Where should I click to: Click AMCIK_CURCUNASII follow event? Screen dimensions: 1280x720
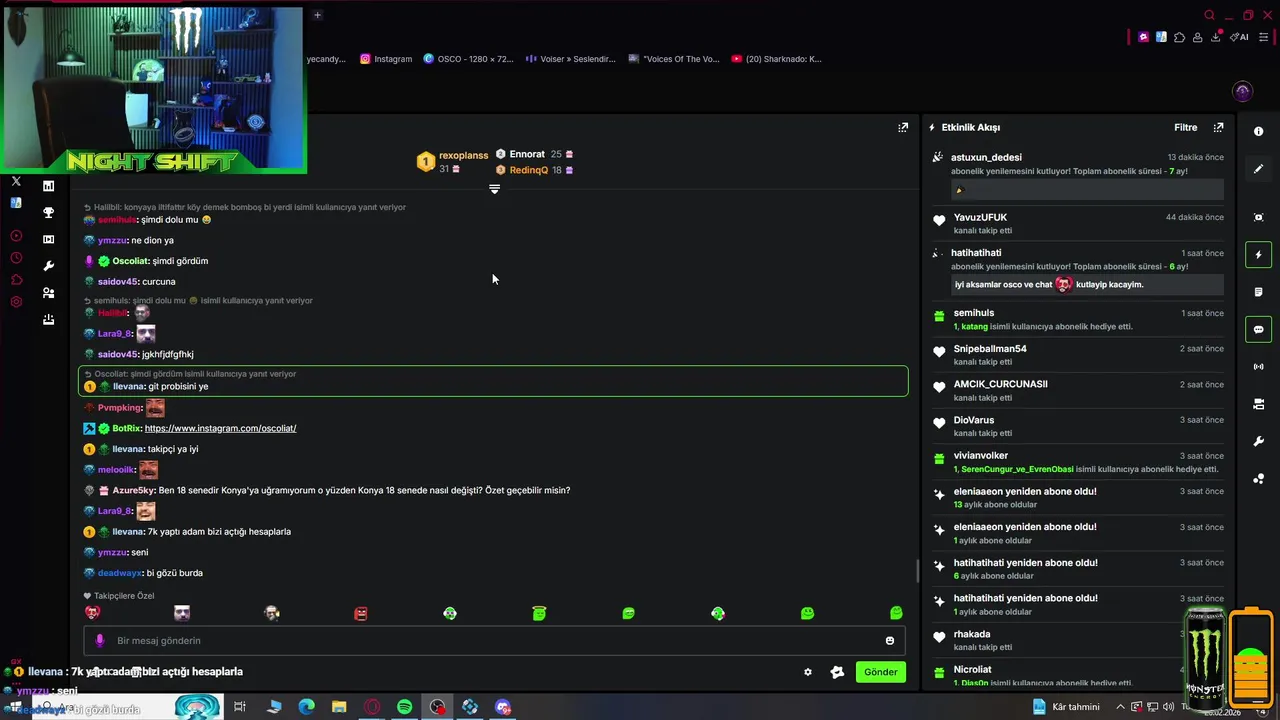1000,384
